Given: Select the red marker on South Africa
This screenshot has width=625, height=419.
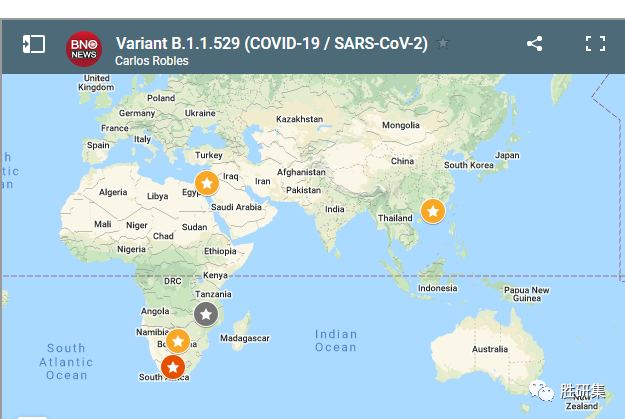Looking at the screenshot, I should (x=173, y=367).
